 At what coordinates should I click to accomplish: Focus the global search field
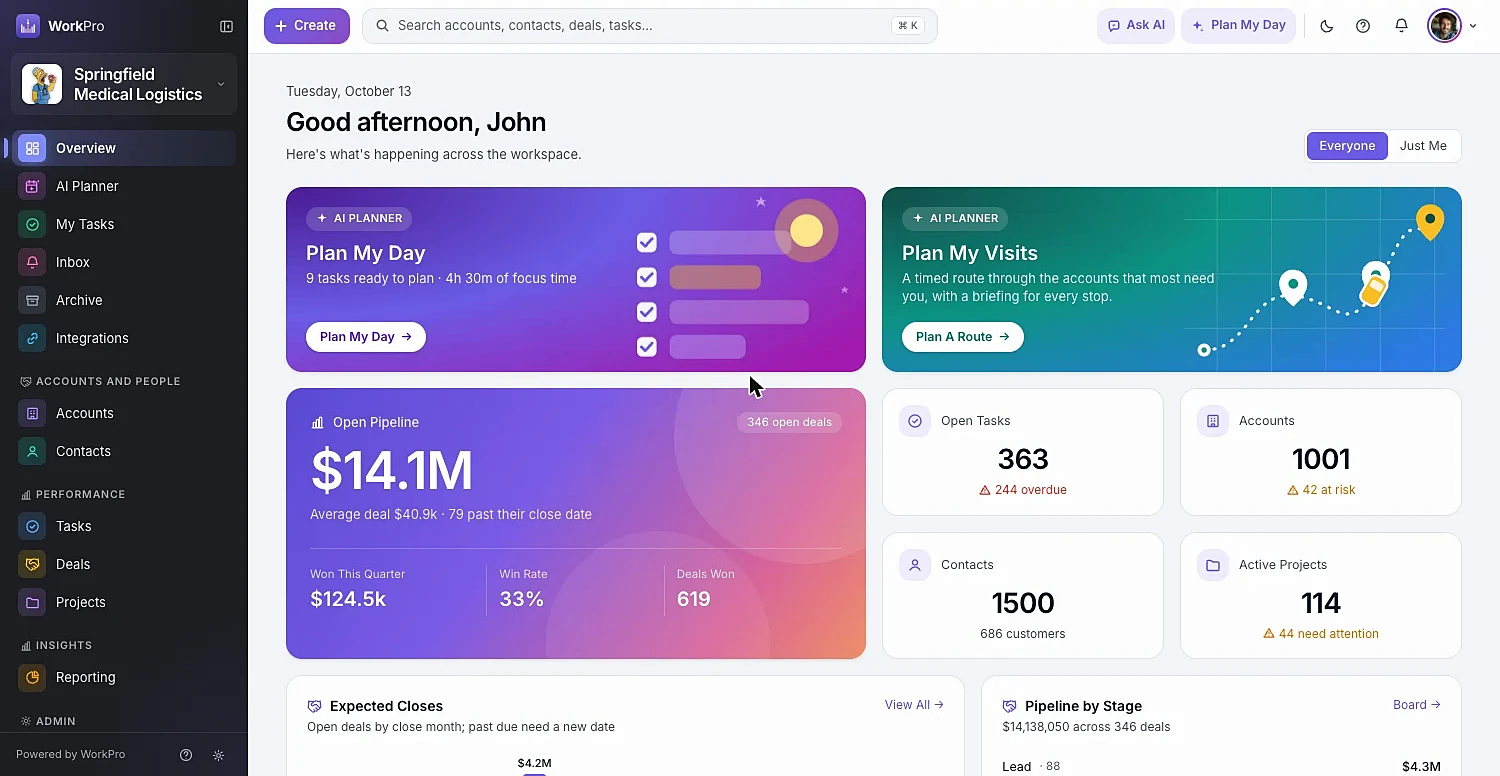(x=650, y=26)
